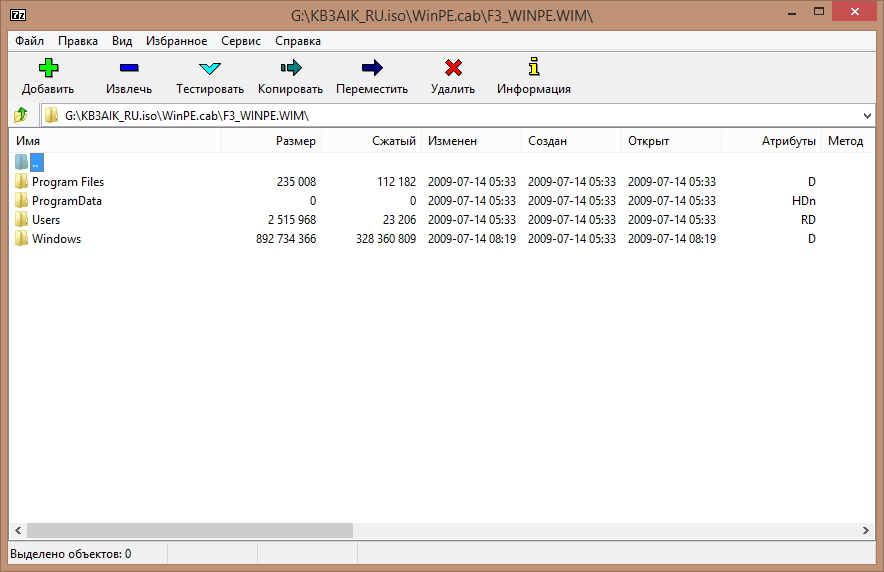The width and height of the screenshot is (884, 572).
Task: Expand the address bar path dropdown
Action: point(867,116)
